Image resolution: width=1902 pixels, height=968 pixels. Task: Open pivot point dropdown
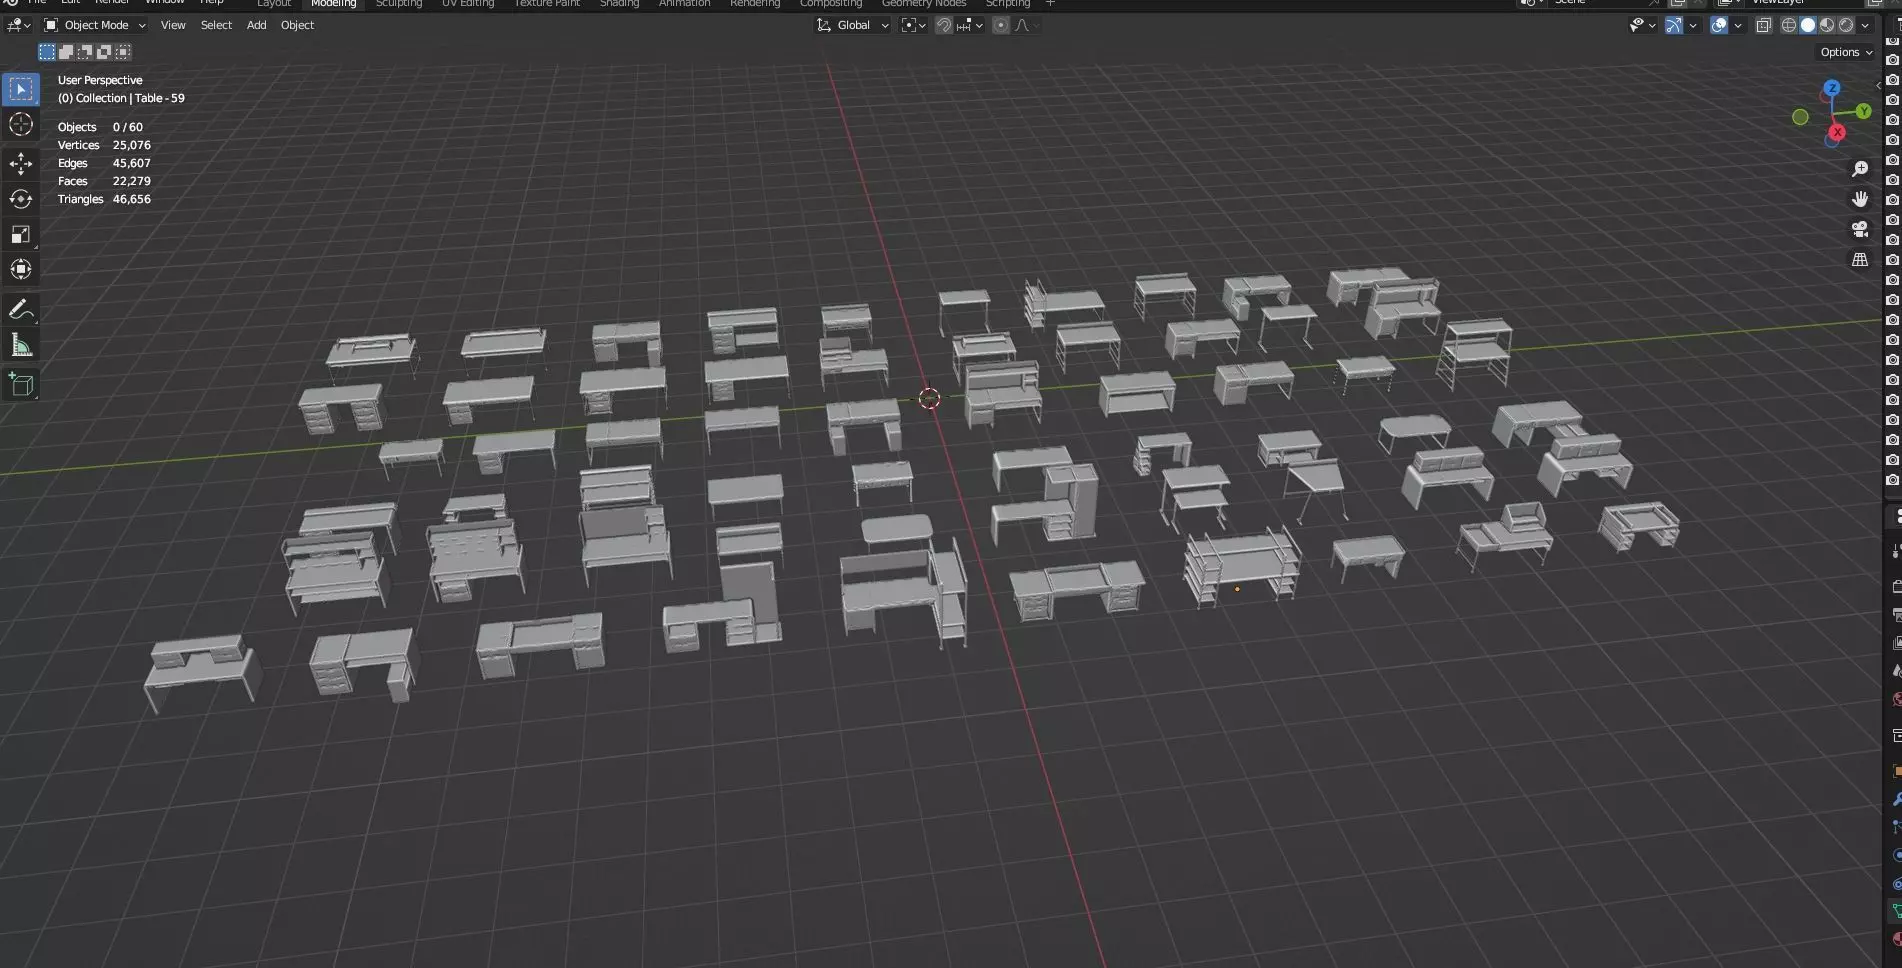point(913,25)
